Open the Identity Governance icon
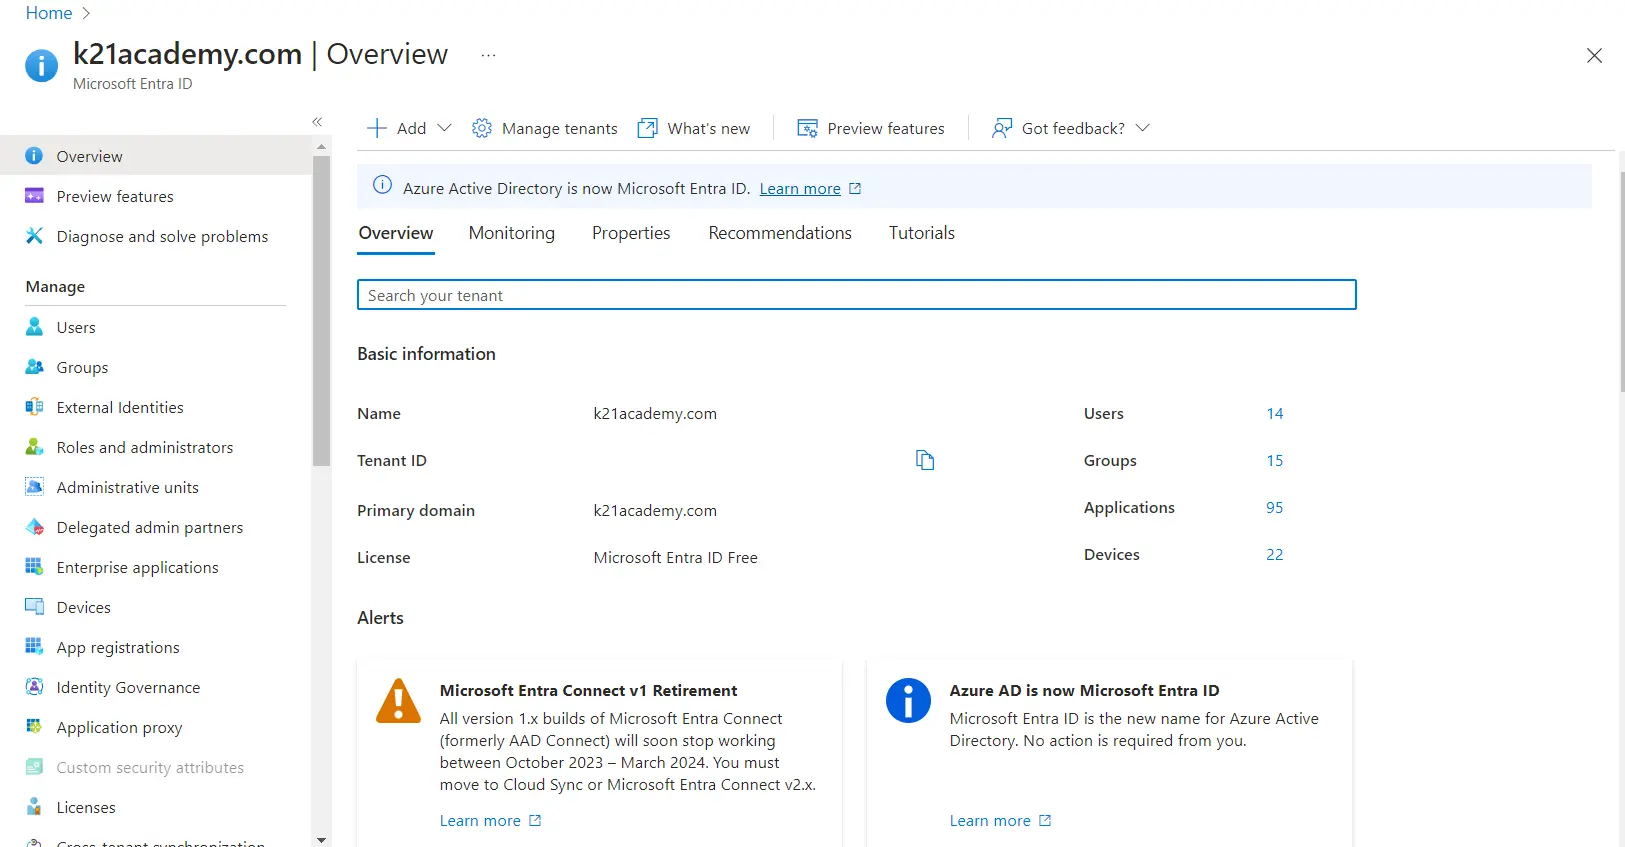The height and width of the screenshot is (847, 1625). [x=34, y=687]
